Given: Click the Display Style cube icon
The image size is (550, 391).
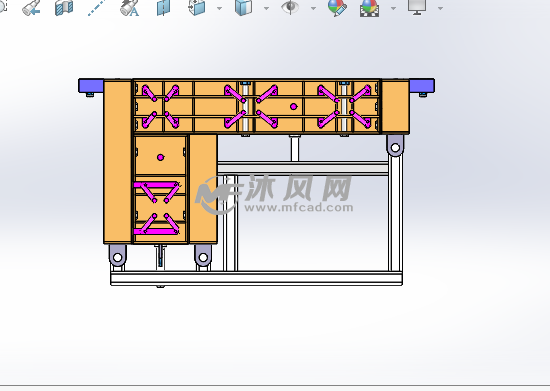Looking at the screenshot, I should point(243,8).
